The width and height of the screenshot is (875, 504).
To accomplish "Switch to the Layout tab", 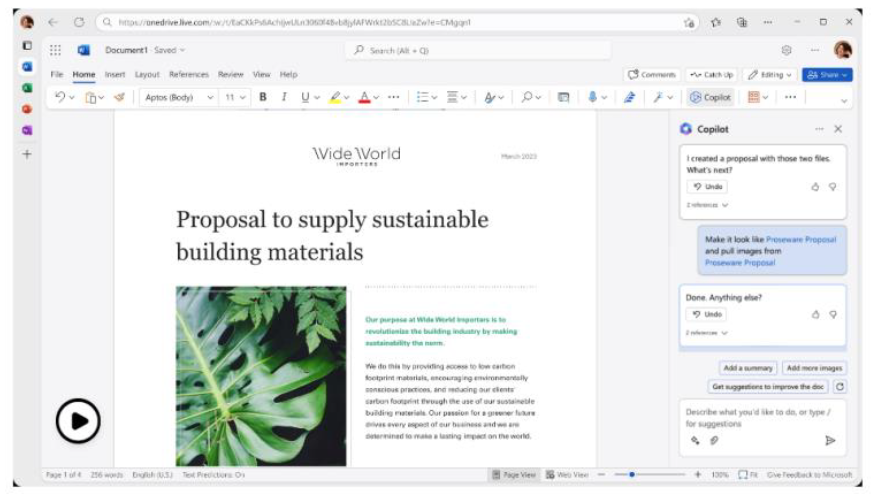I will (x=147, y=74).
